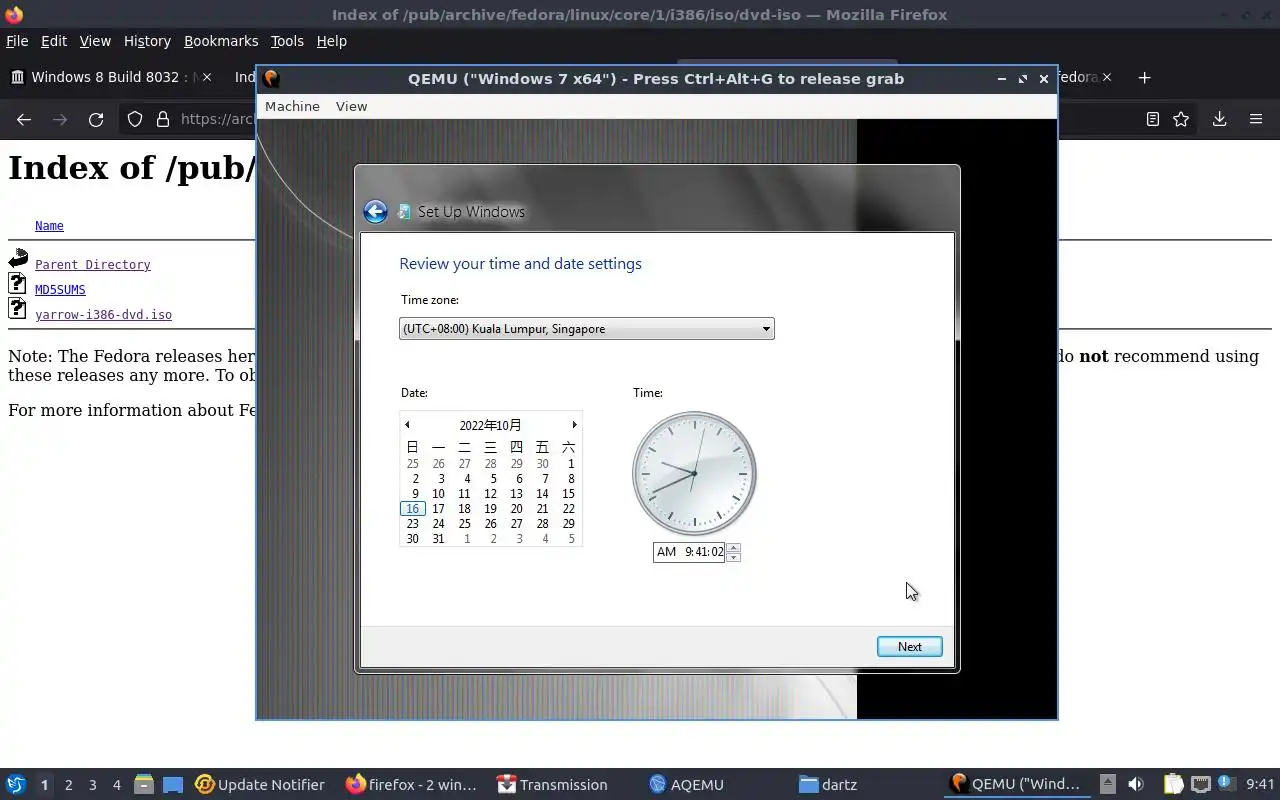This screenshot has width=1280, height=800.
Task: Open Firefox downloads panel
Action: [x=1219, y=119]
